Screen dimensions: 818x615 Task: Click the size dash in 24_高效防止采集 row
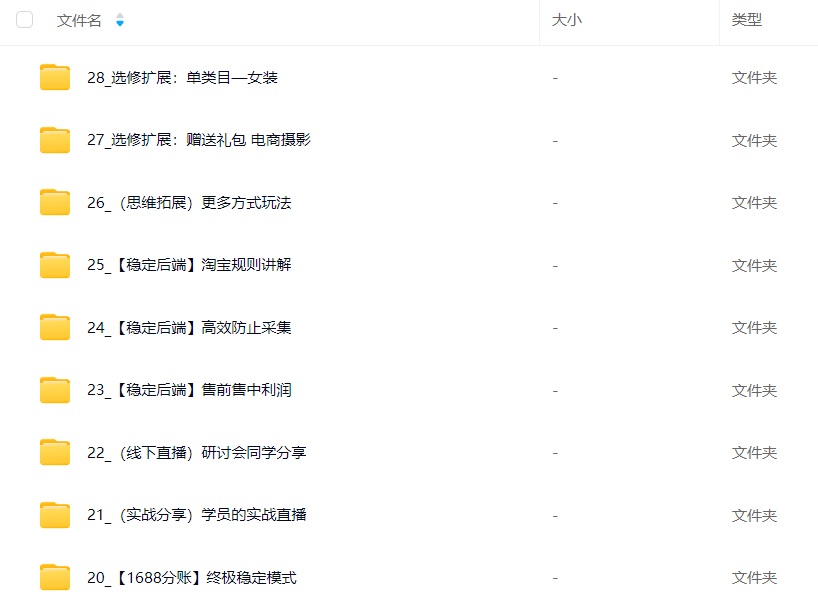point(555,328)
